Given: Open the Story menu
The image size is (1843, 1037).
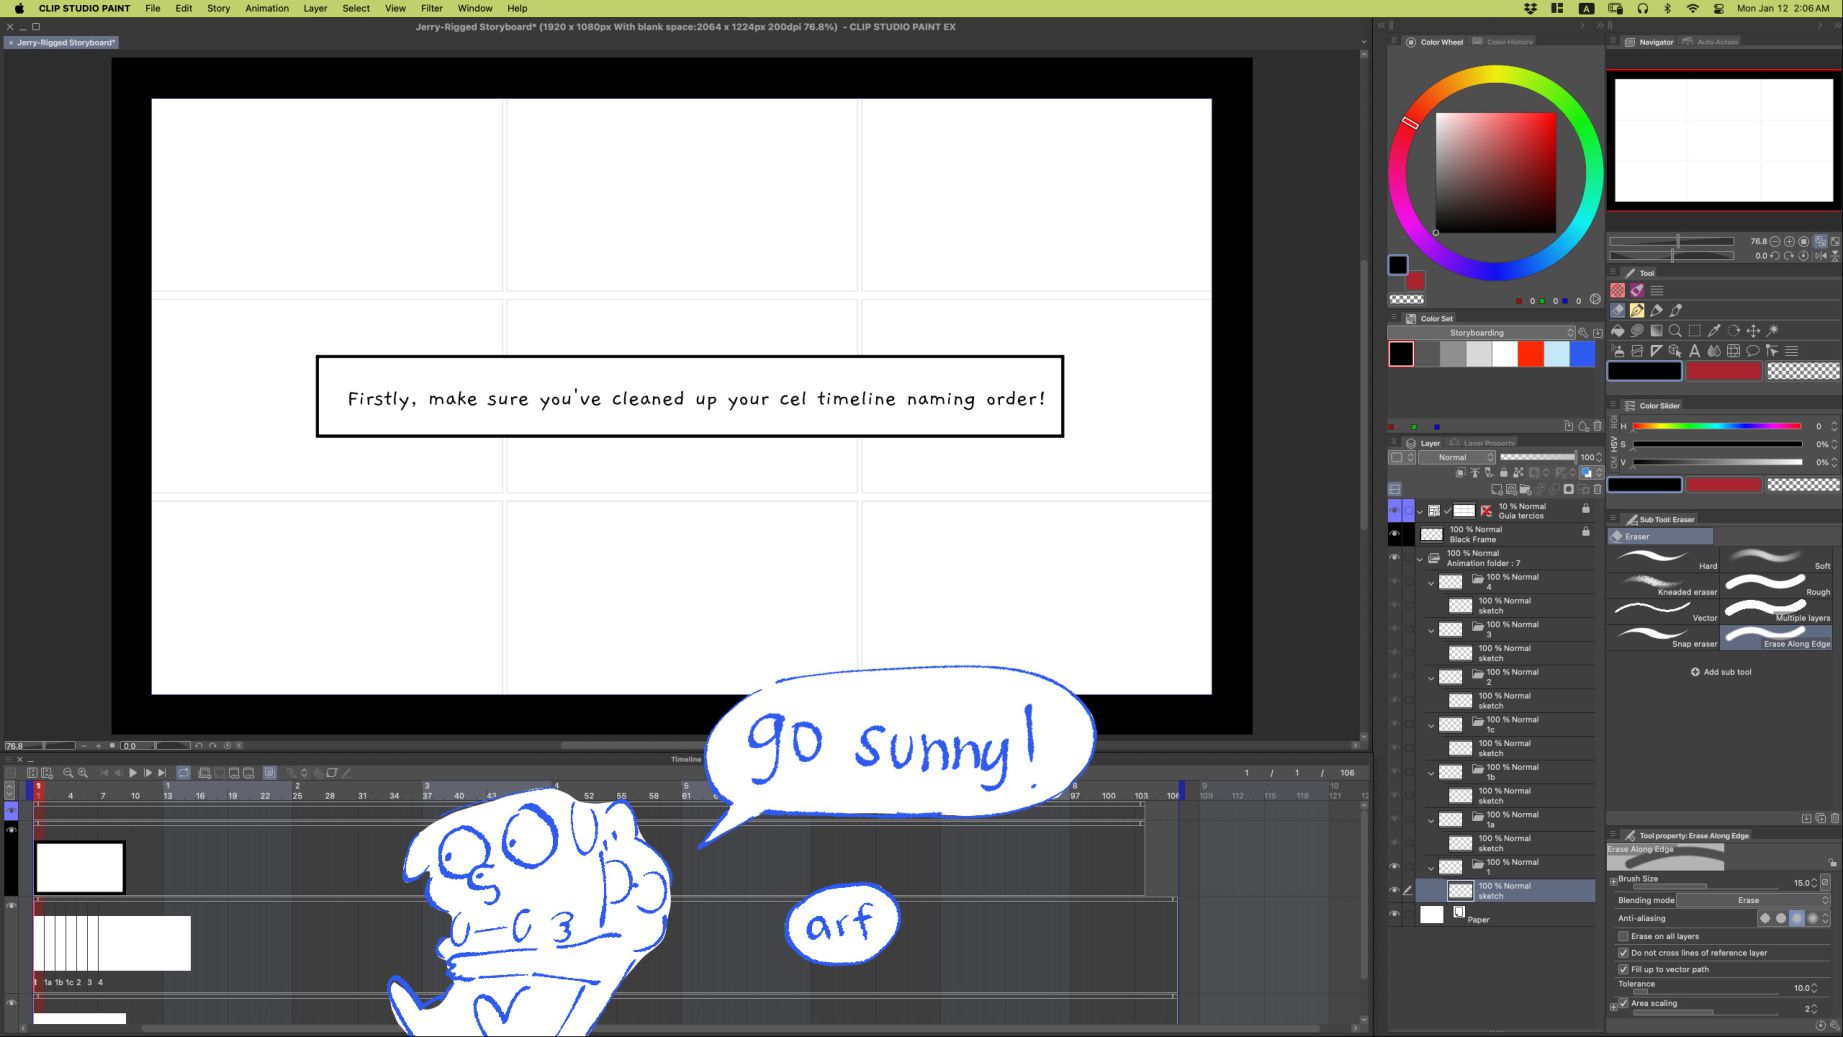Looking at the screenshot, I should [x=218, y=8].
